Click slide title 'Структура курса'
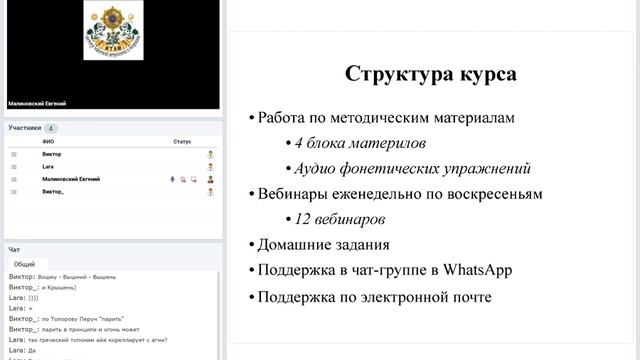Image resolution: width=640 pixels, height=360 pixels. [x=431, y=74]
